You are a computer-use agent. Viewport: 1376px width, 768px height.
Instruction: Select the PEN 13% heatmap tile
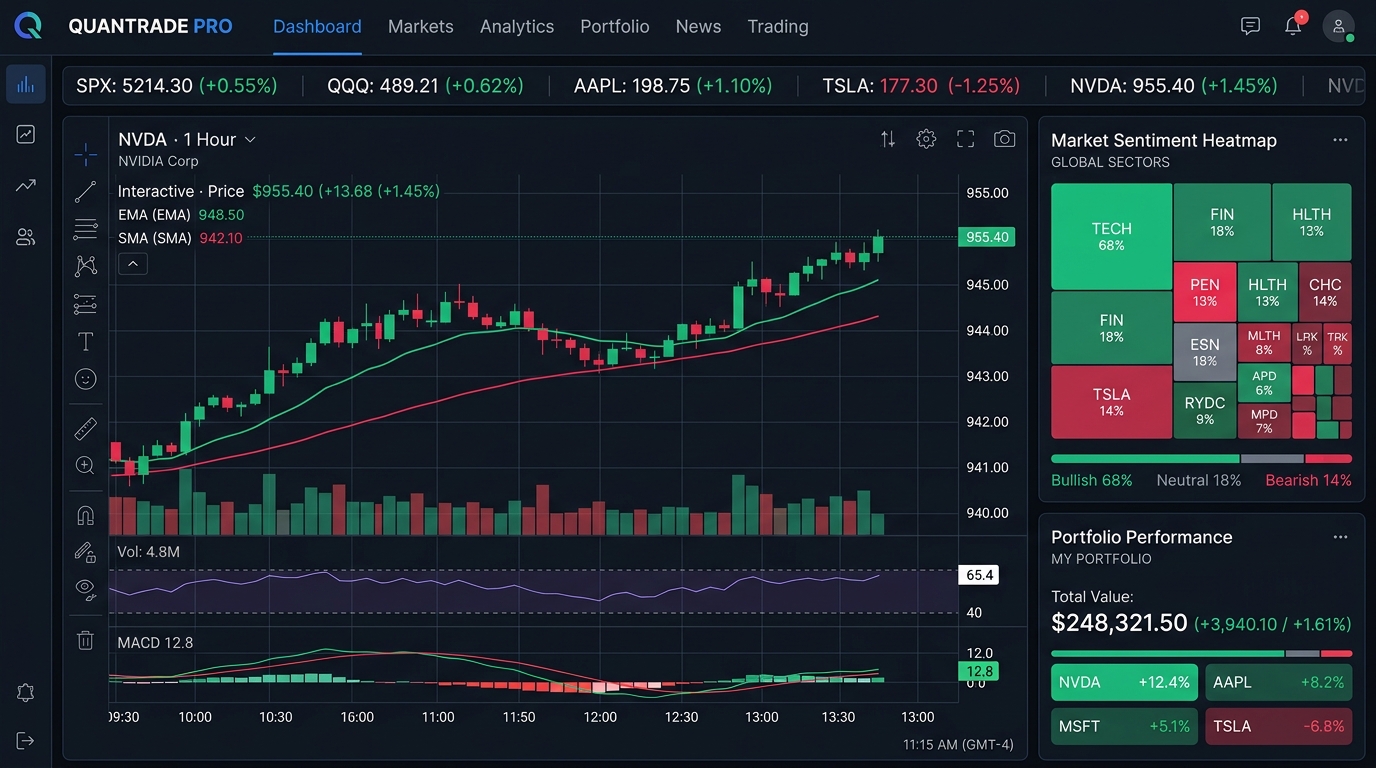(1205, 292)
